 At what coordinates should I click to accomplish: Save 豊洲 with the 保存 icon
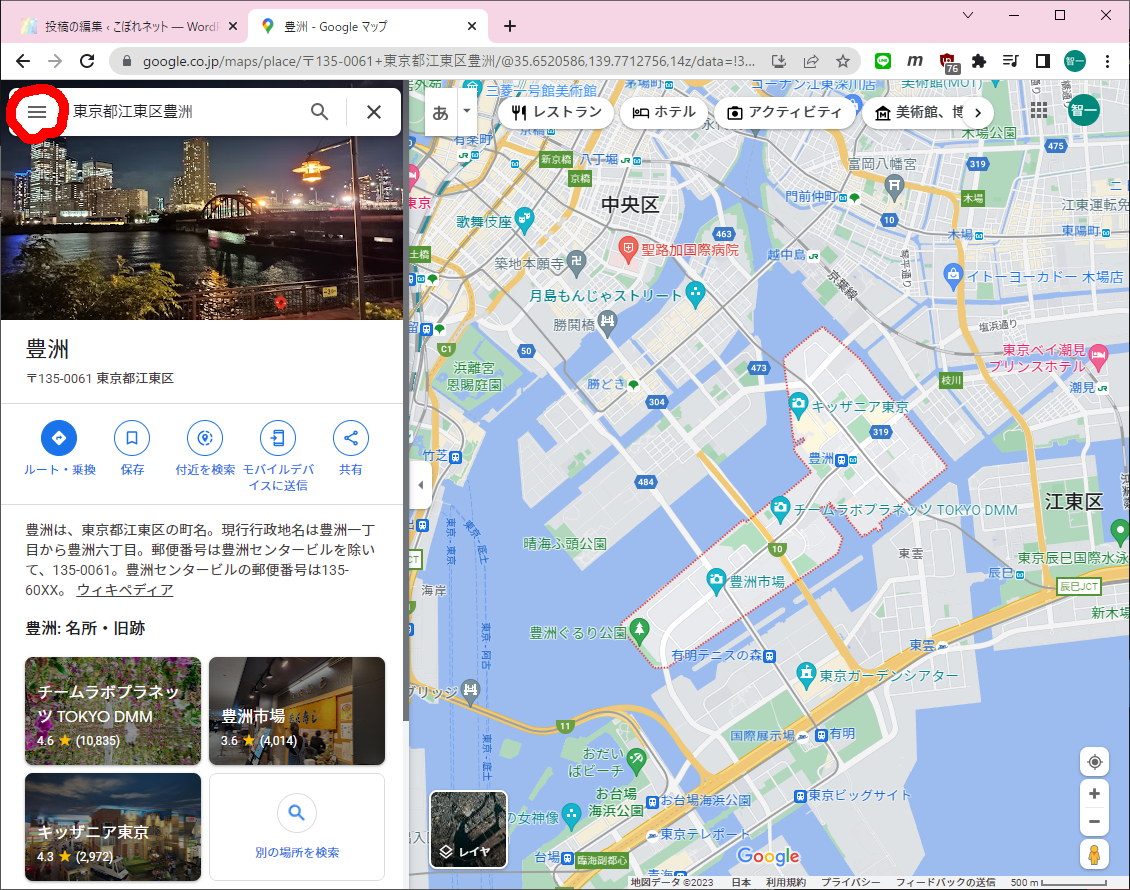click(132, 438)
